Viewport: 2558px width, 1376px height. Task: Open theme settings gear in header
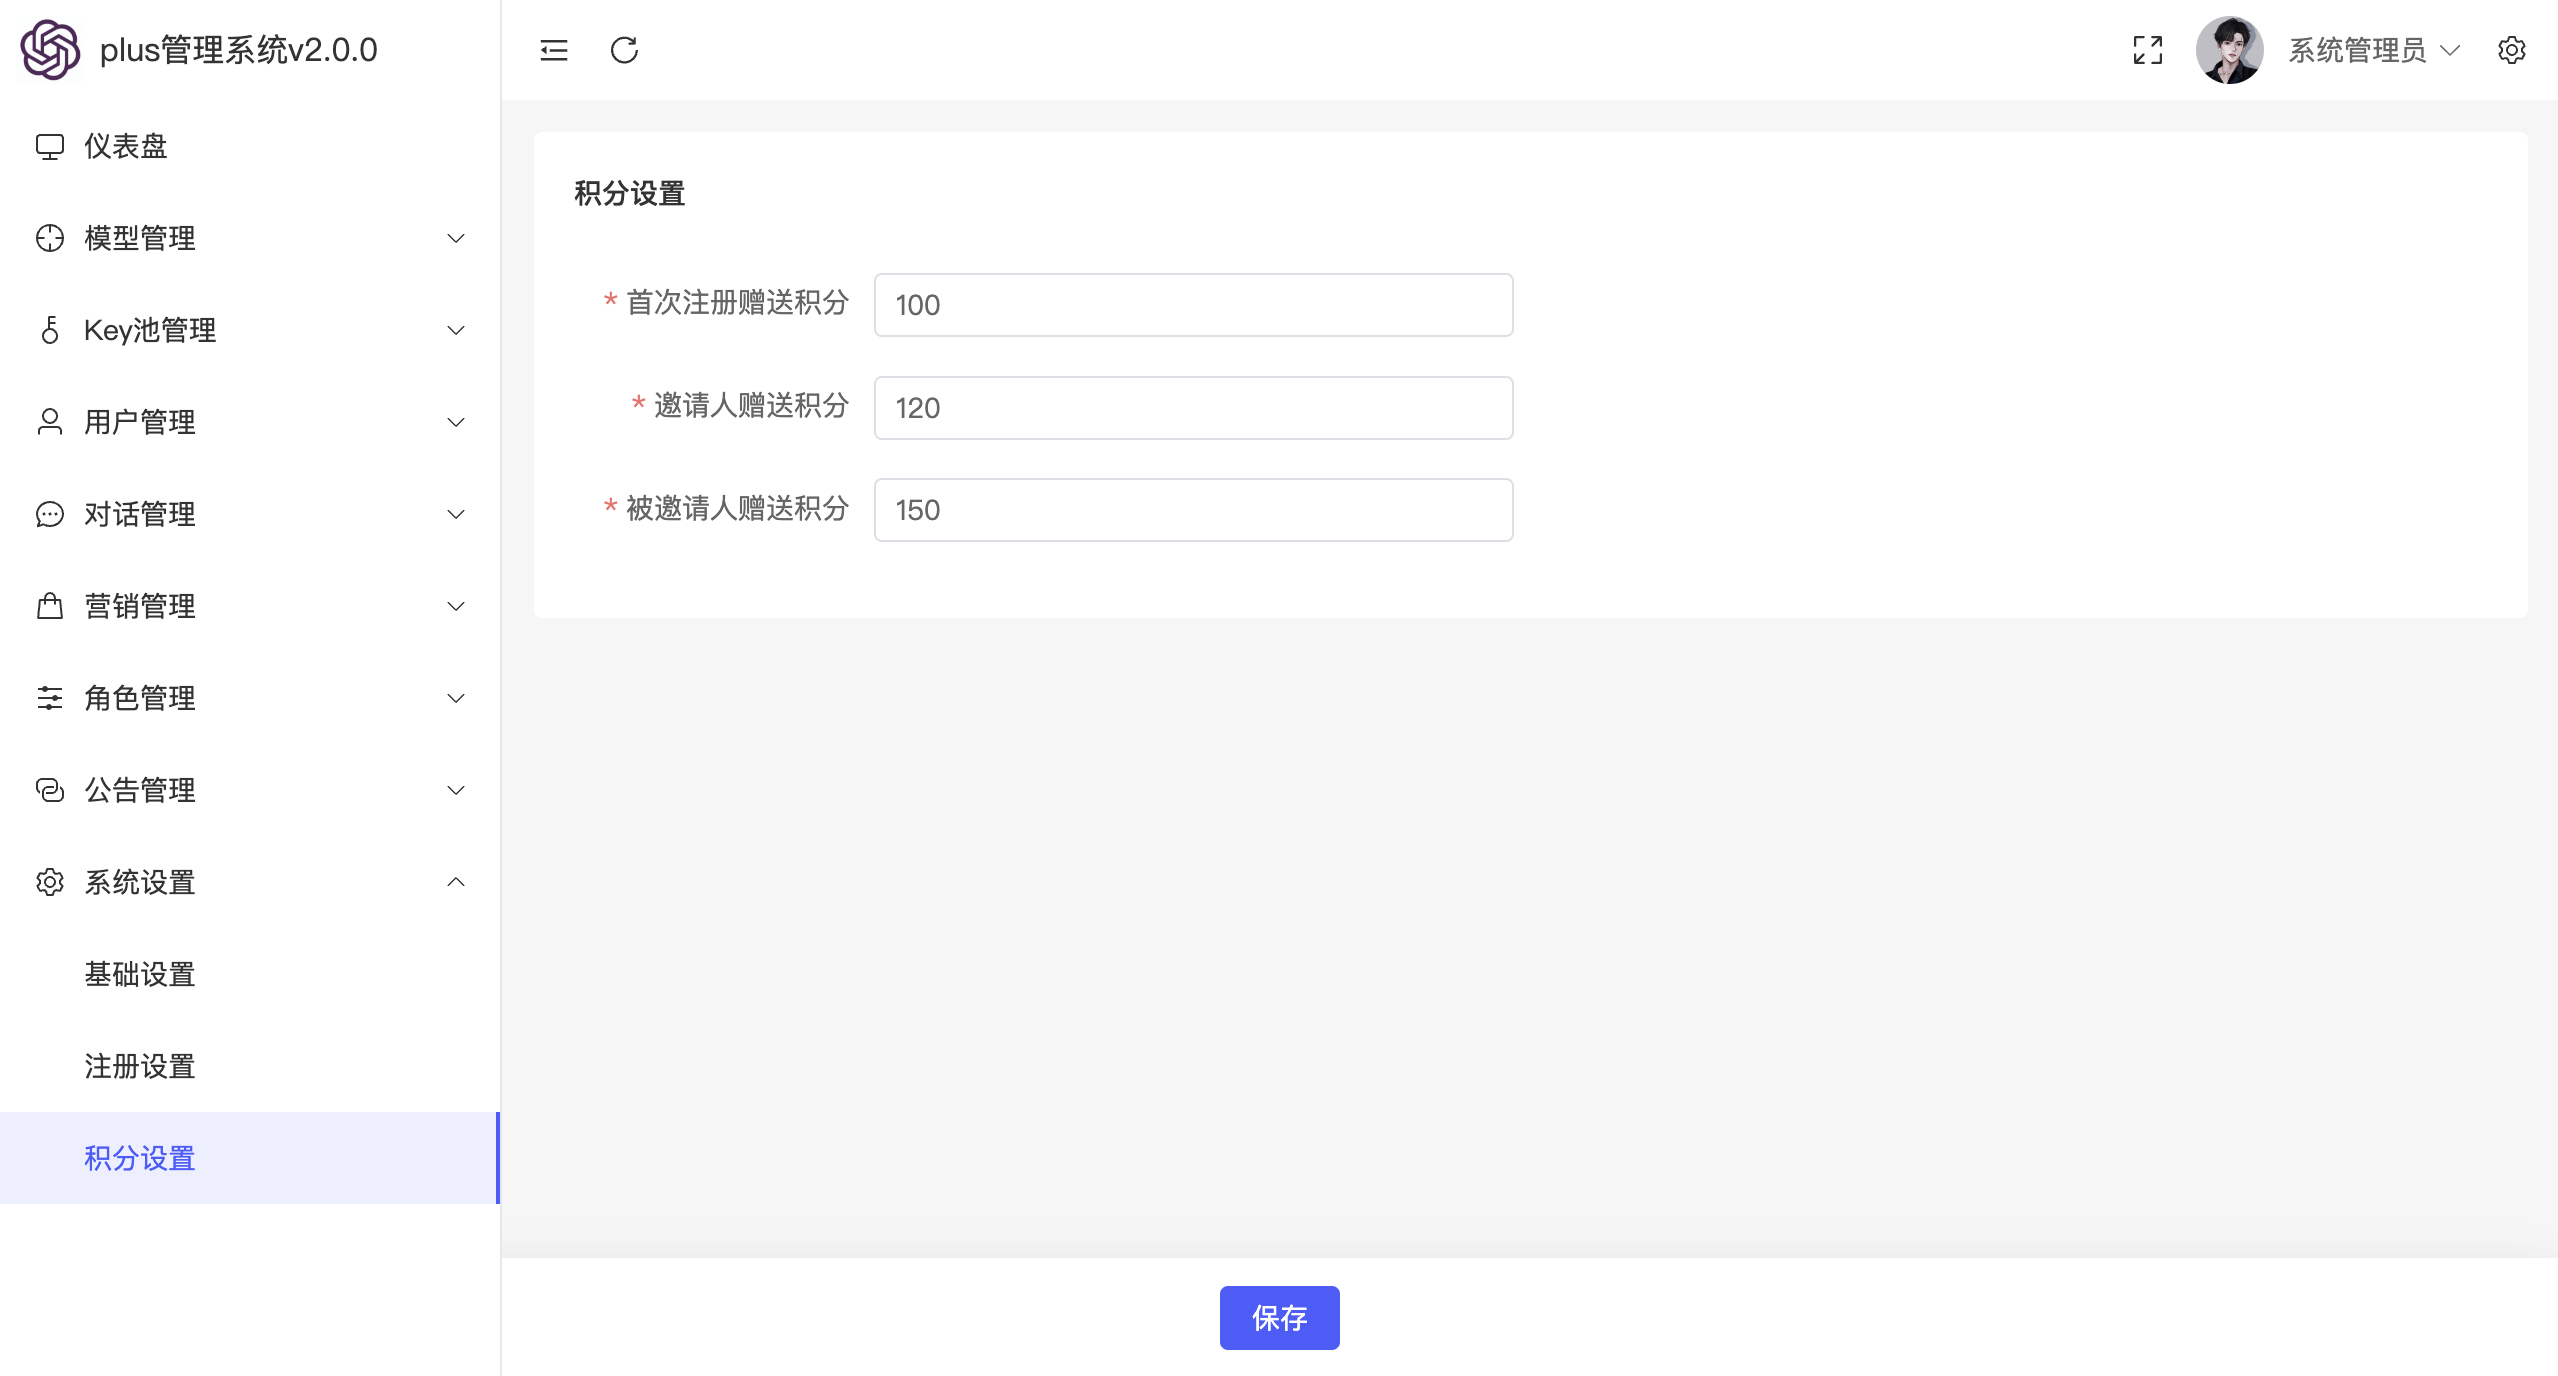click(2511, 50)
